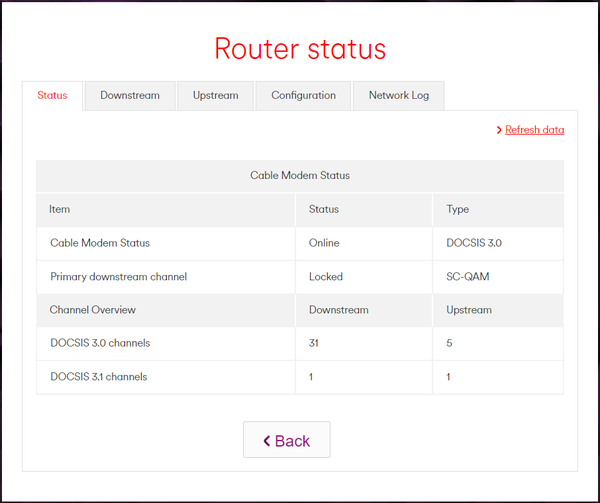Click the Locked status value
Viewport: 600px width, 503px height.
(x=326, y=277)
